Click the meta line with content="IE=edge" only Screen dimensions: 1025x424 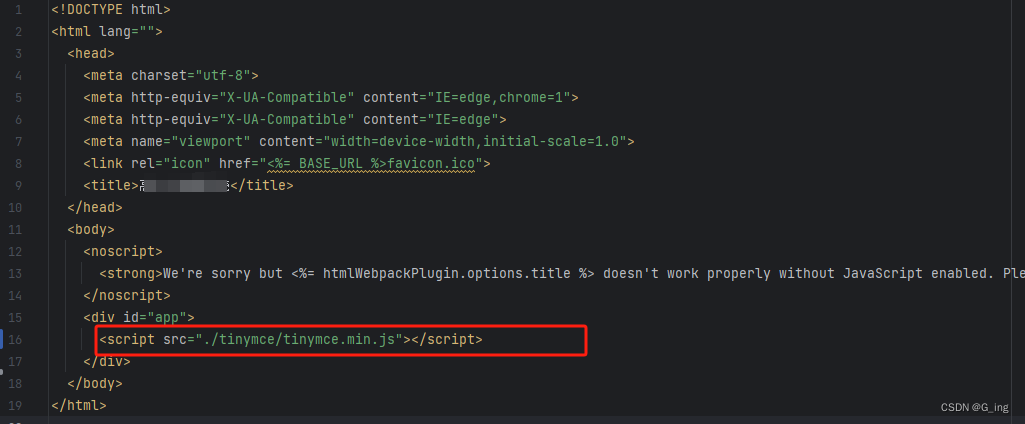click(295, 120)
